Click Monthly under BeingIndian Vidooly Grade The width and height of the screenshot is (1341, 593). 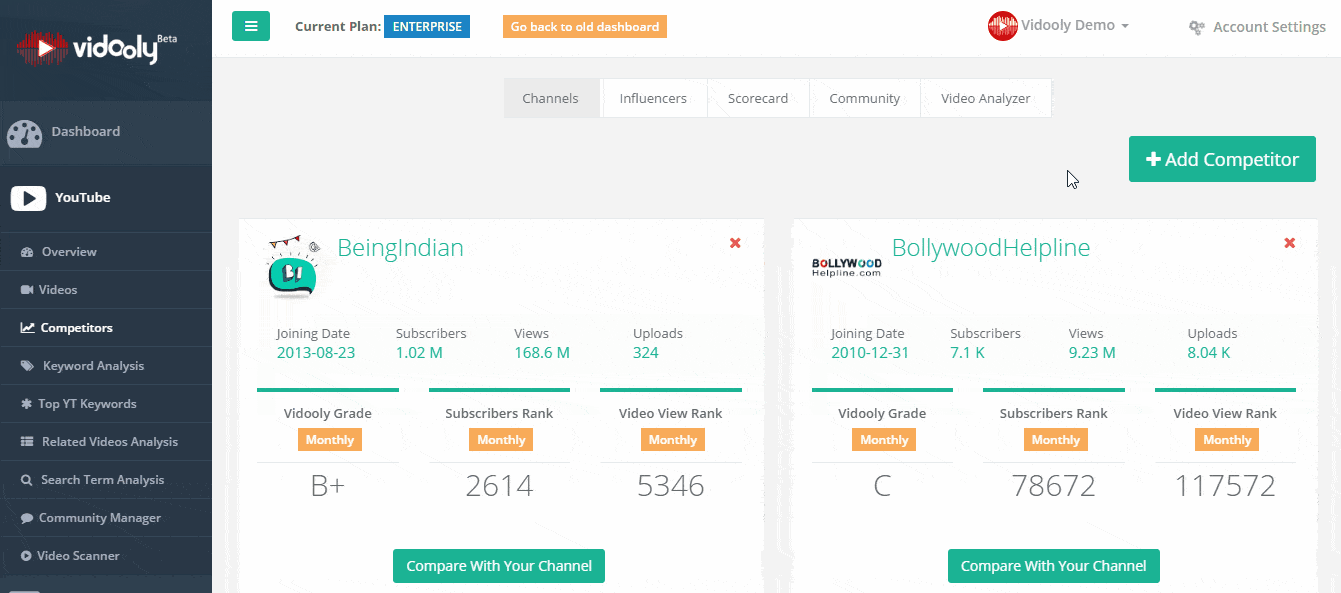click(x=330, y=440)
